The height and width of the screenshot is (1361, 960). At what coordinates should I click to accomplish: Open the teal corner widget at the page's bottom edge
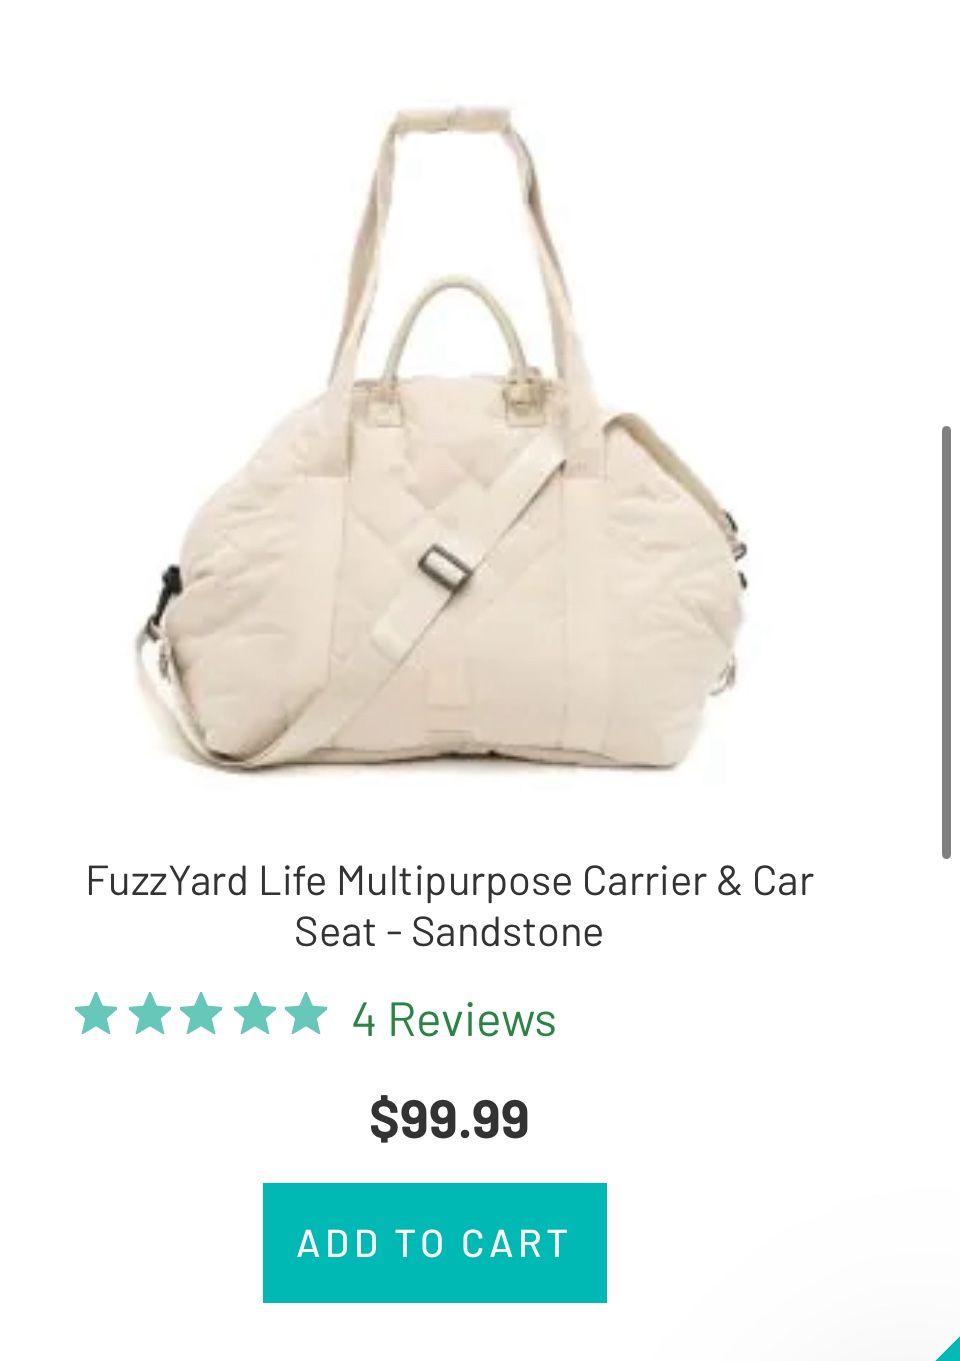949,1350
